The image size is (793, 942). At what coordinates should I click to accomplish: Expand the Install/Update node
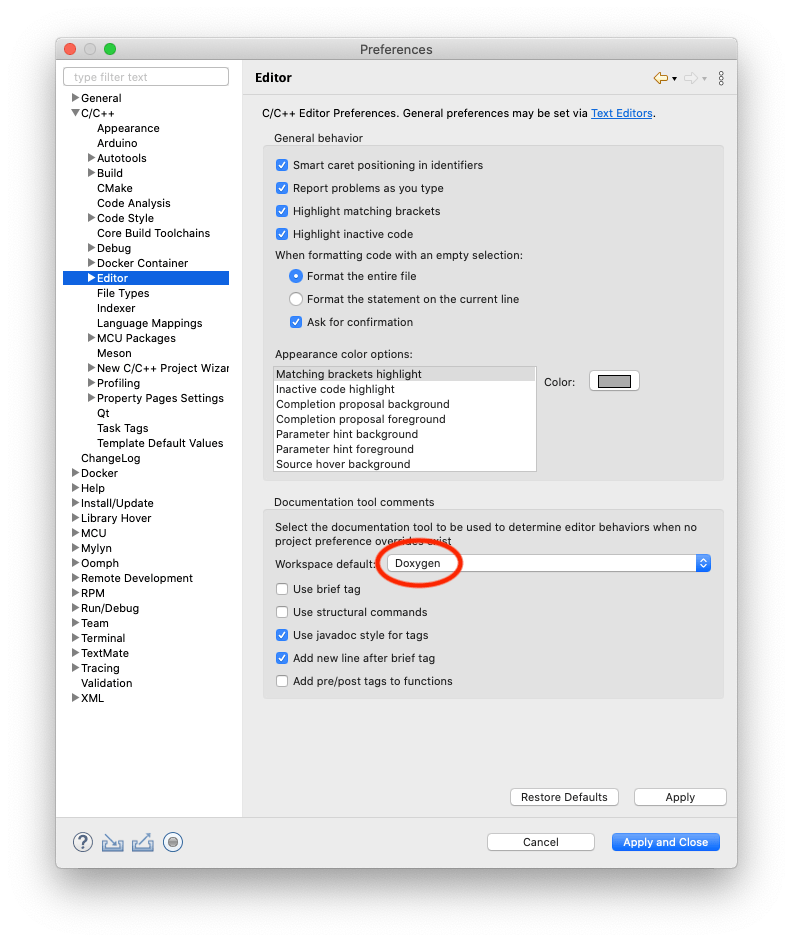[x=75, y=502]
